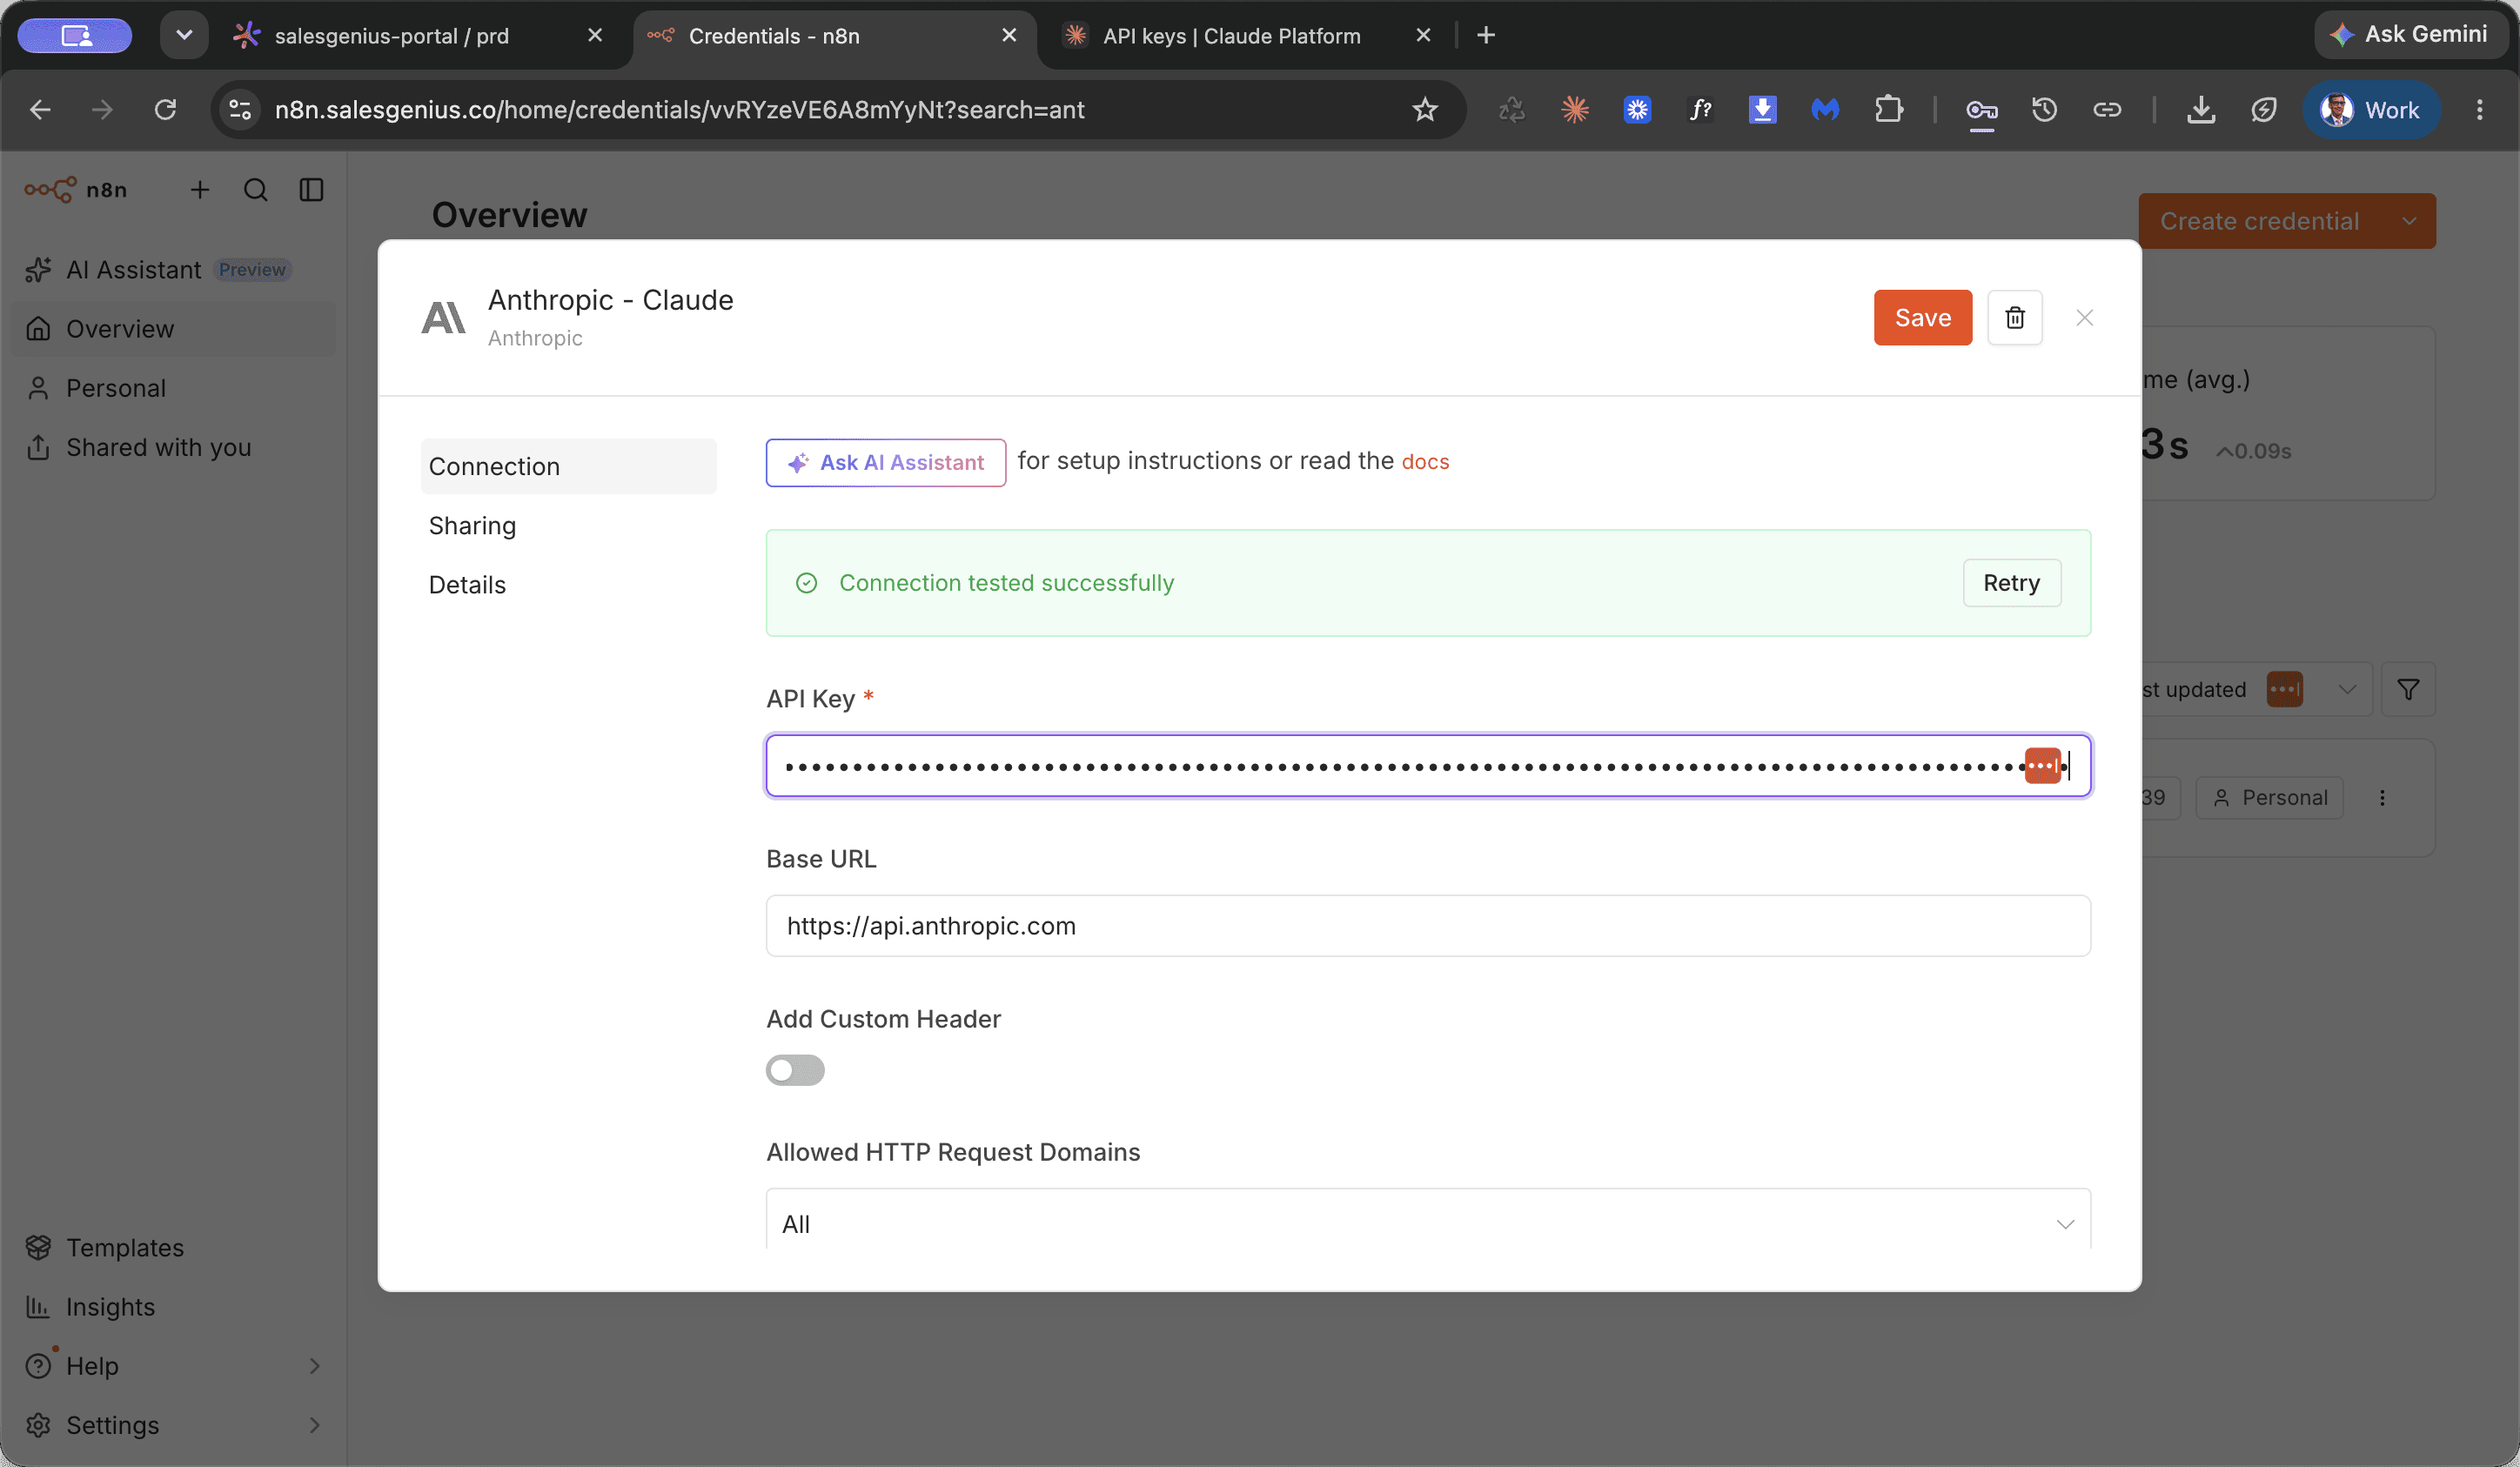Switch to API keys Claude Platform tab
The image size is (2520, 1467).
coord(1232,35)
